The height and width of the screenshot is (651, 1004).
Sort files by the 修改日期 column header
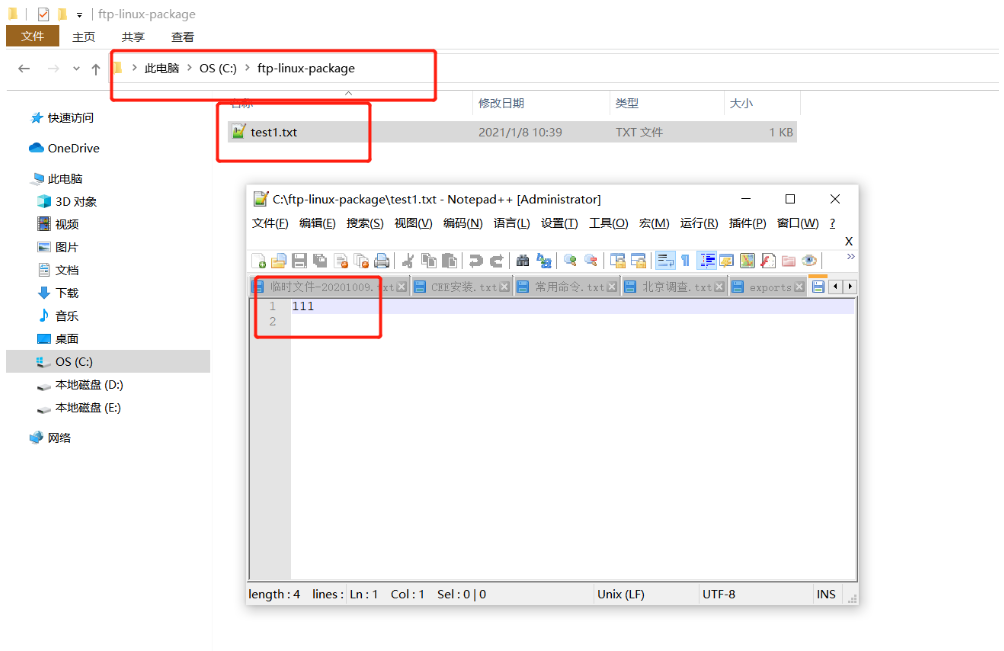click(x=501, y=103)
